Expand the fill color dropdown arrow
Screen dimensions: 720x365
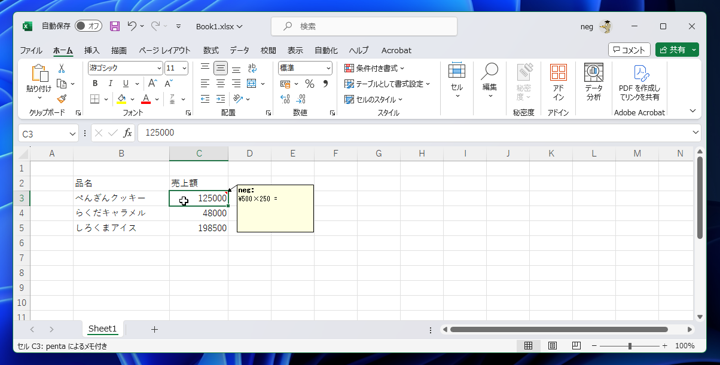[x=132, y=99]
